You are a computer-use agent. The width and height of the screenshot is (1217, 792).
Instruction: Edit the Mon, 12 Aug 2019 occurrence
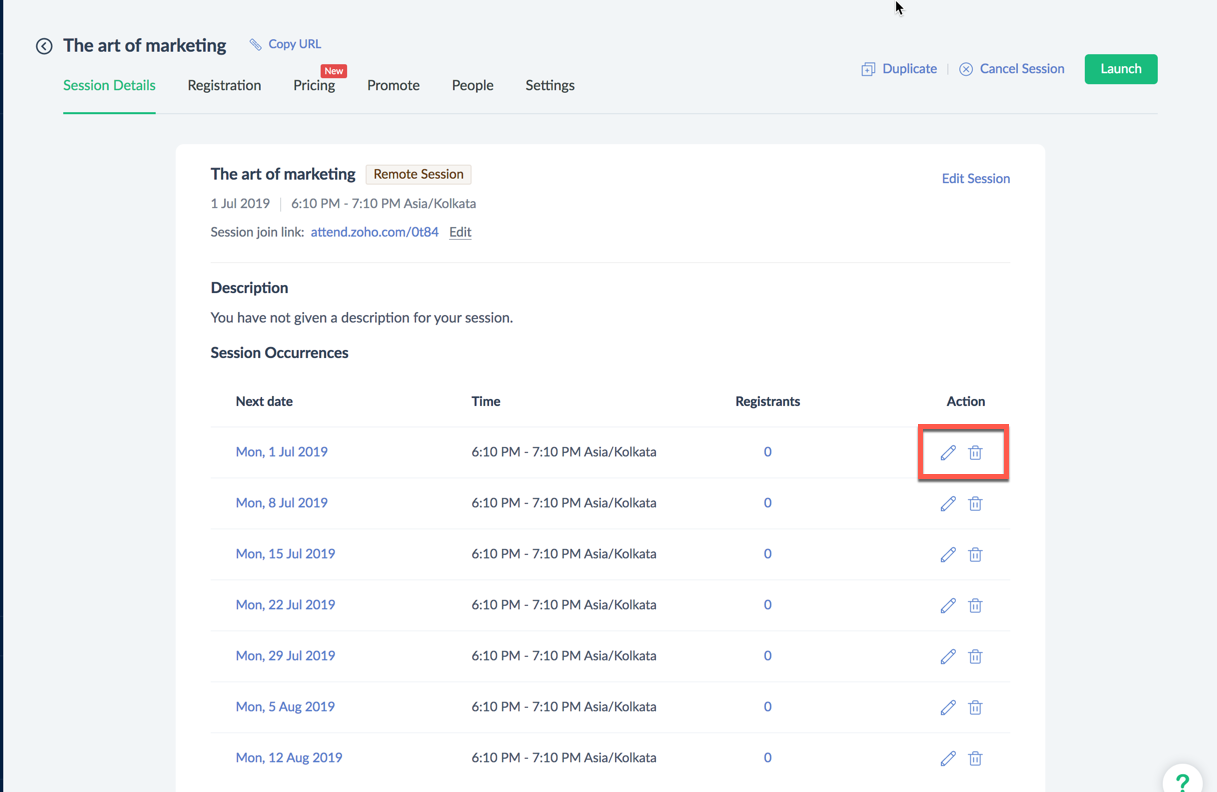pyautogui.click(x=948, y=758)
